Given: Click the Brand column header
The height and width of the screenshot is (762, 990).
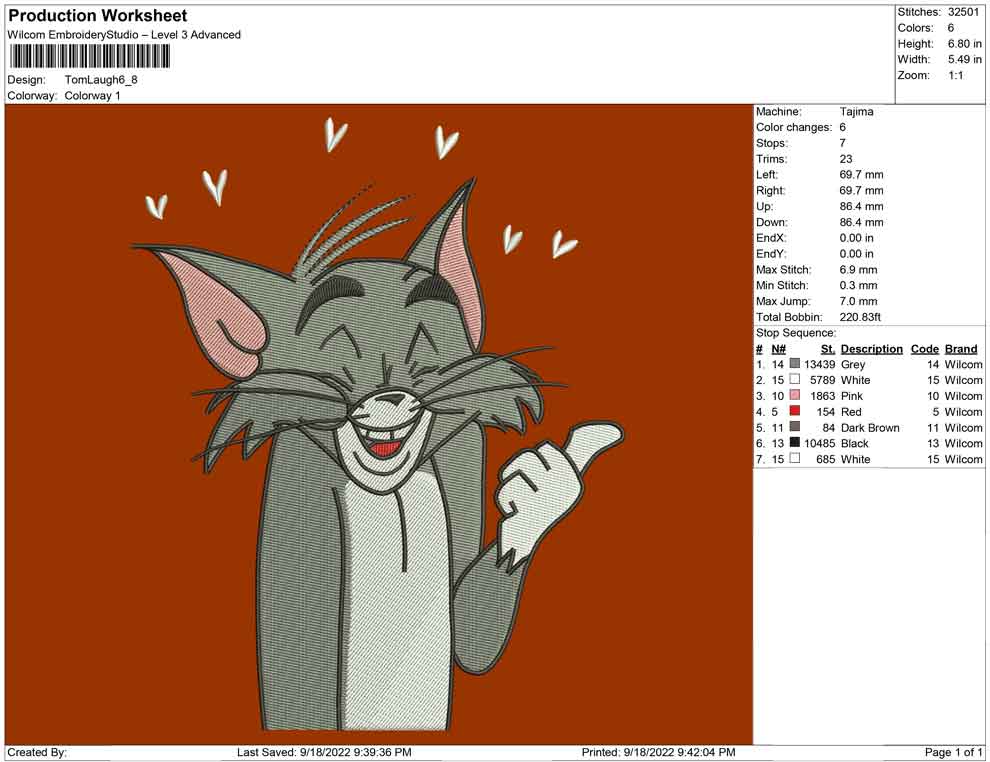Looking at the screenshot, I should tap(961, 349).
